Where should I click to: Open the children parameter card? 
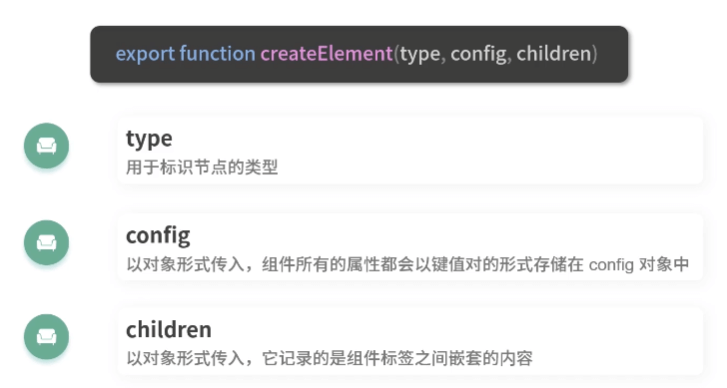410,341
